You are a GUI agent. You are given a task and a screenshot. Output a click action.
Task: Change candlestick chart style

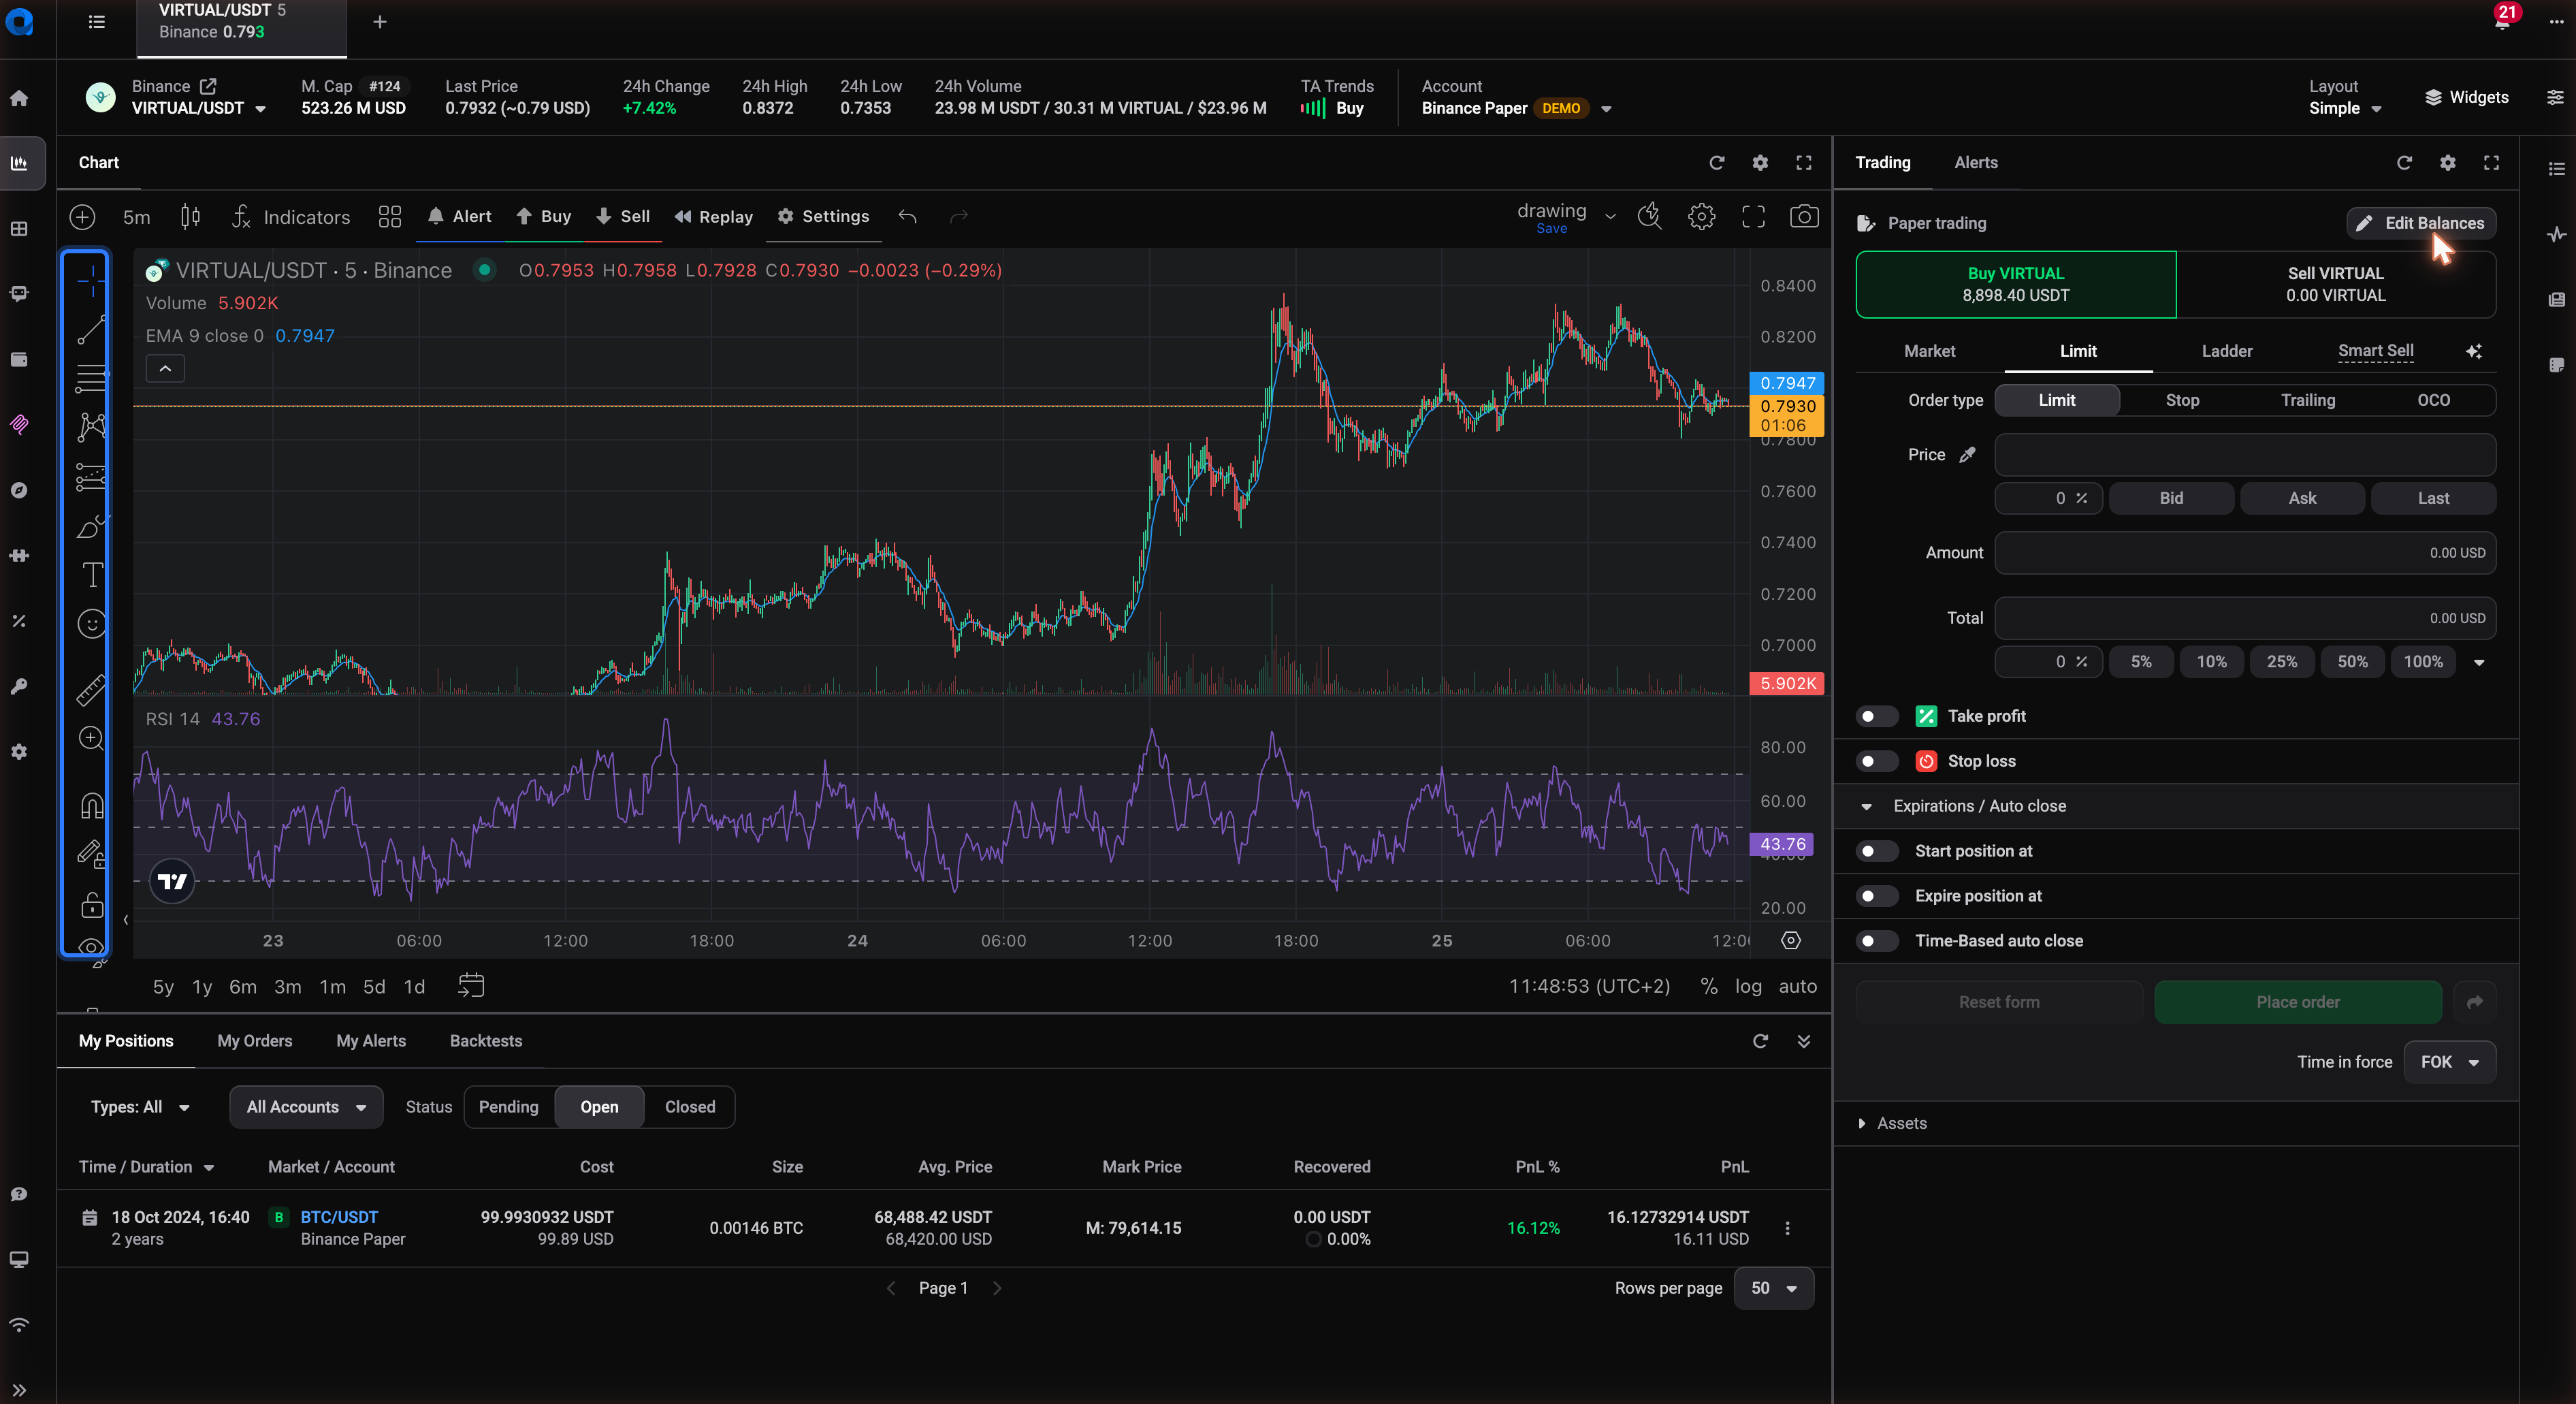(190, 217)
